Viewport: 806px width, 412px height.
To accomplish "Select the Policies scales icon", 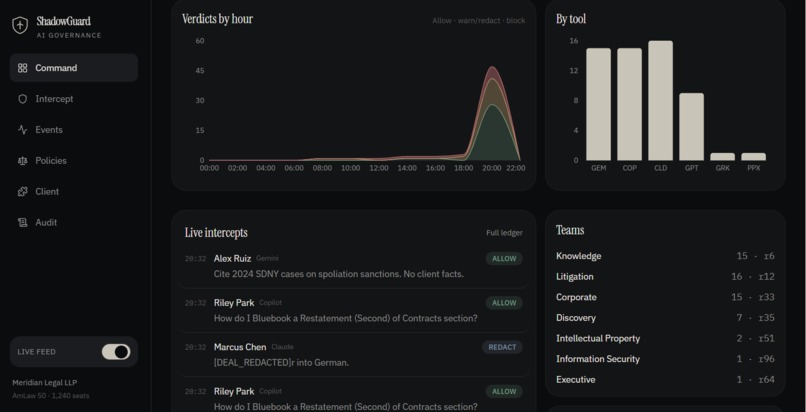I will click(22, 160).
